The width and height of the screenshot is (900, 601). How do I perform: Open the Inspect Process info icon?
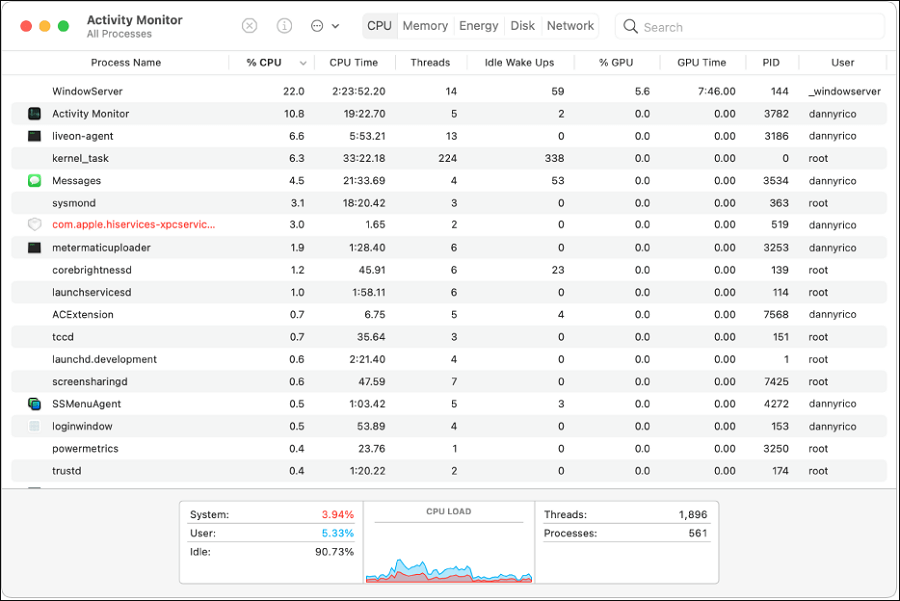(x=285, y=25)
